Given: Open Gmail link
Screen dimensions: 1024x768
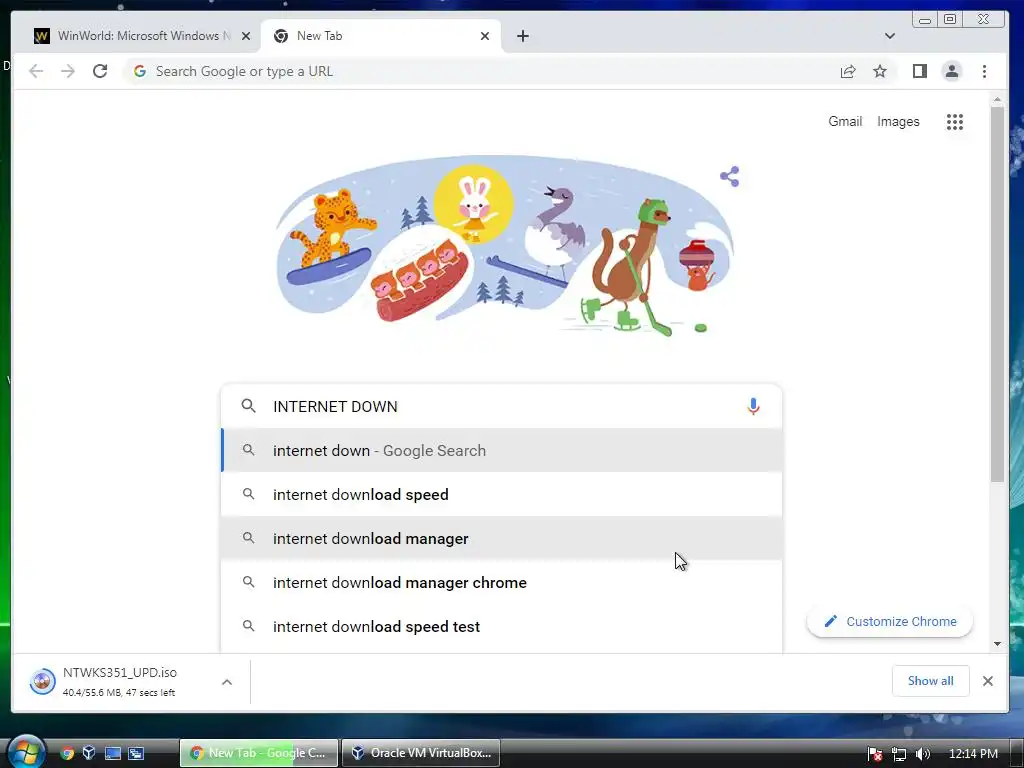Looking at the screenshot, I should pos(845,121).
